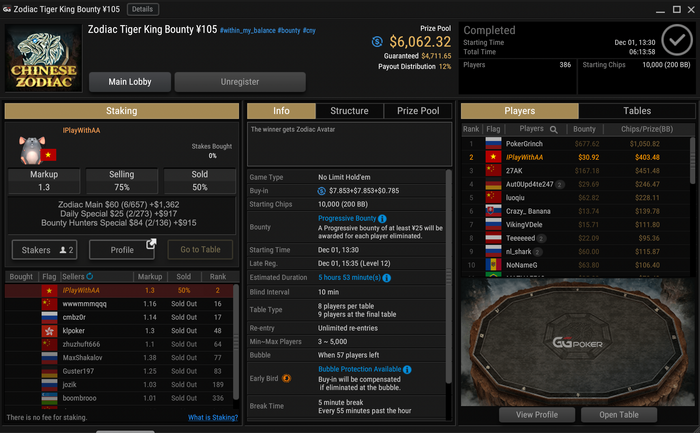Screen dimensions: 700x433
Task: Select seller row wwwmmmqqq
Action: [x=119, y=304]
